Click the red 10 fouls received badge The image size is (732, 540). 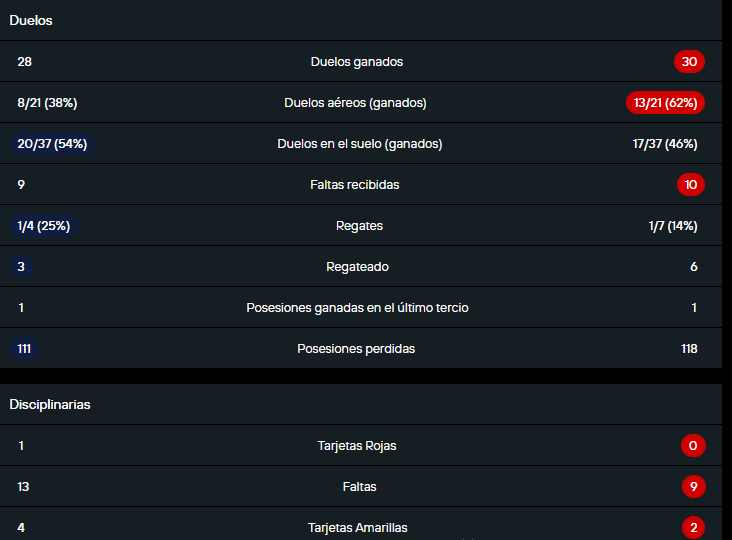(689, 185)
